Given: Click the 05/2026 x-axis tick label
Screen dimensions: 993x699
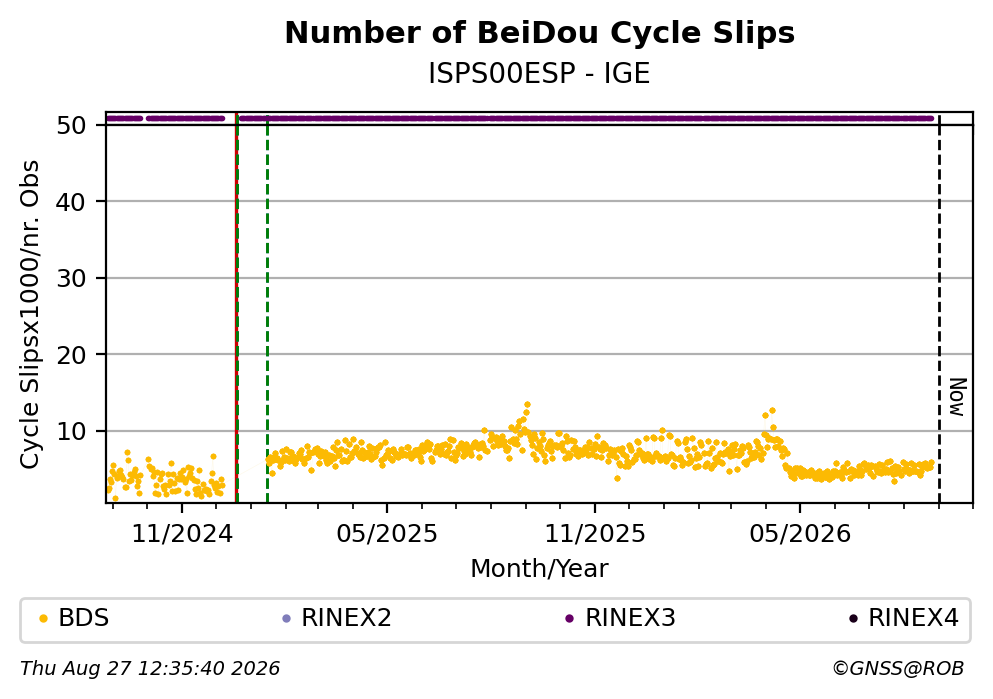Looking at the screenshot, I should 800,534.
